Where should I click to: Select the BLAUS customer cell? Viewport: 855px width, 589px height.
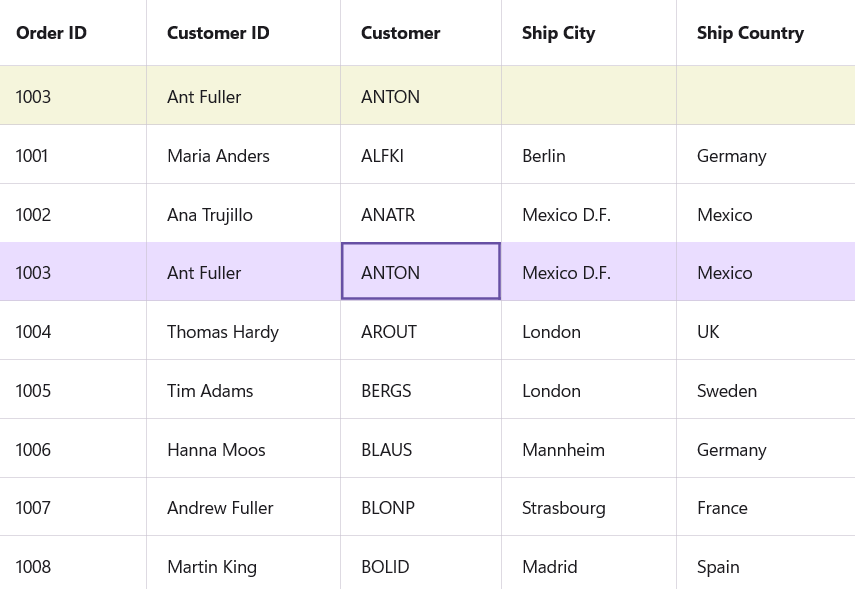coord(387,450)
